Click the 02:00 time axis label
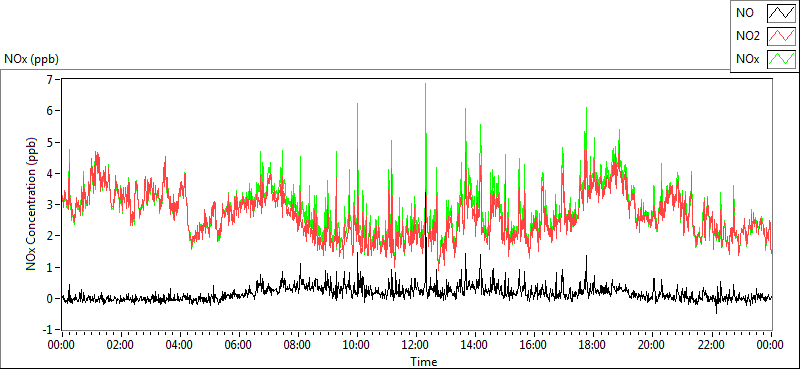 [120, 345]
